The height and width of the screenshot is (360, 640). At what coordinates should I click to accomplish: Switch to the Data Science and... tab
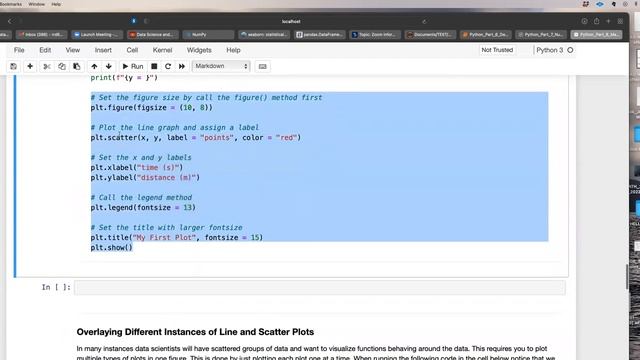click(x=152, y=35)
